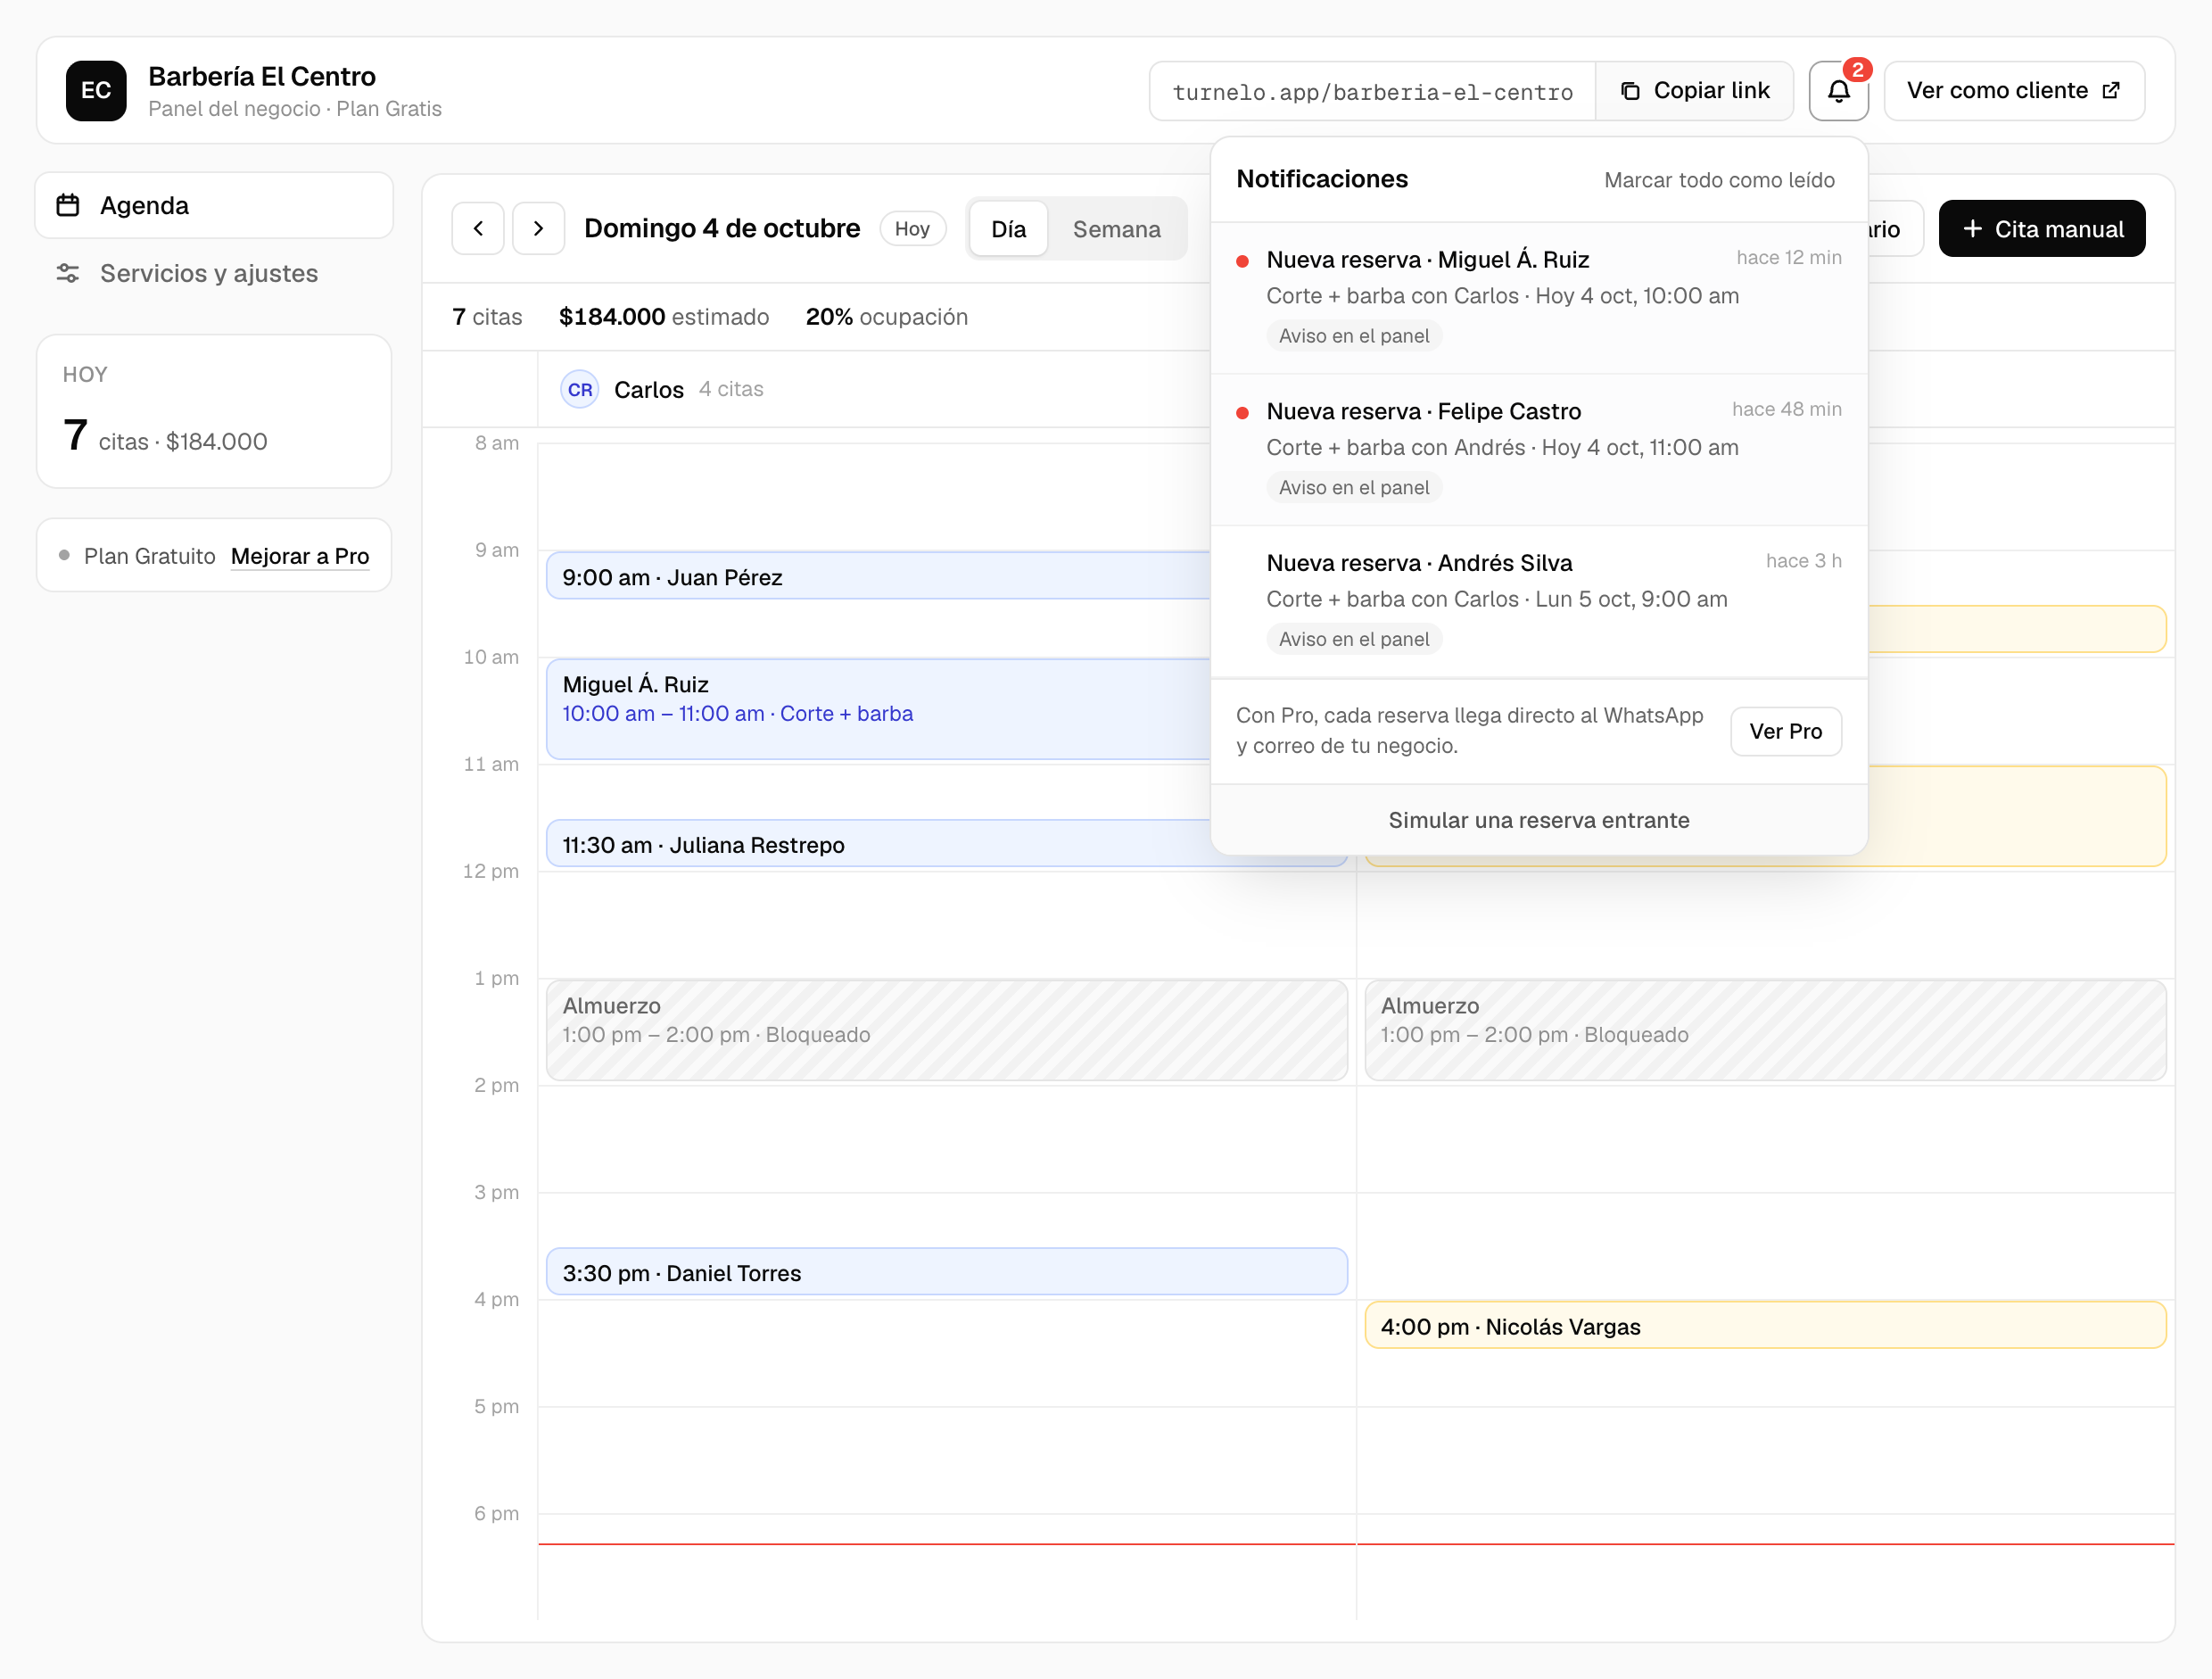Go to previous day arrow

pyautogui.click(x=478, y=229)
